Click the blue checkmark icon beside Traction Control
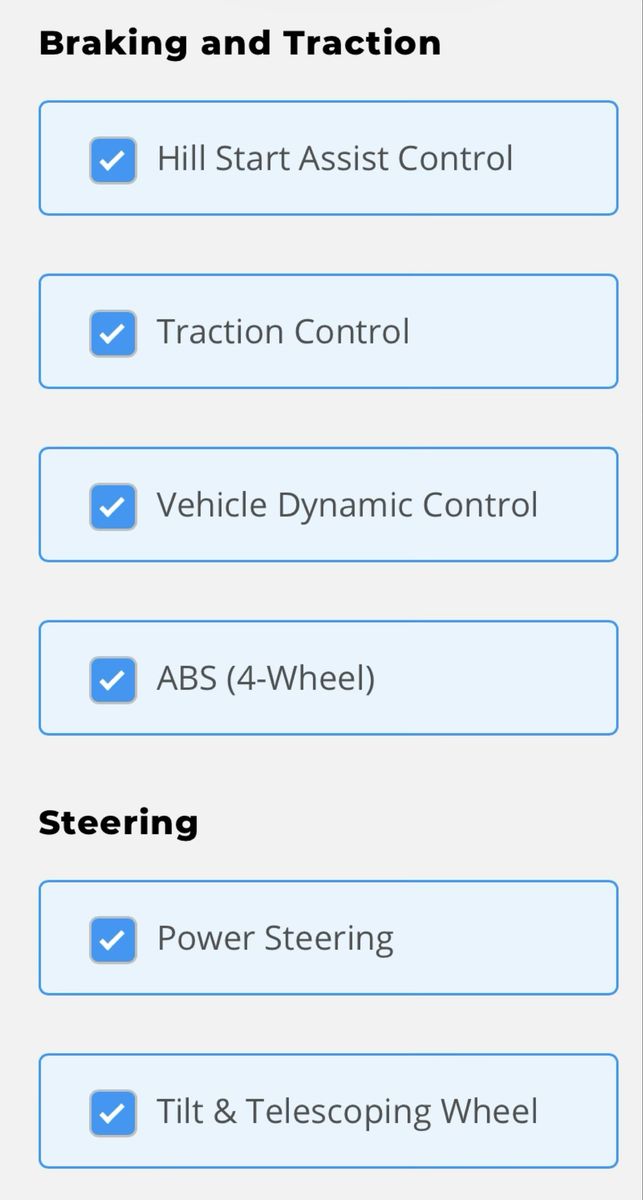 113,332
